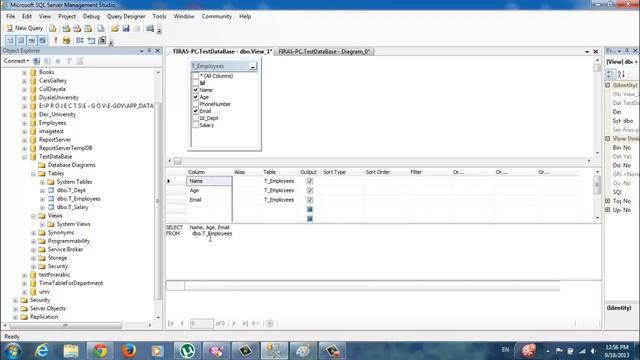The height and width of the screenshot is (360, 640).
Task: Open the Query Designer menu
Action: (126, 16)
